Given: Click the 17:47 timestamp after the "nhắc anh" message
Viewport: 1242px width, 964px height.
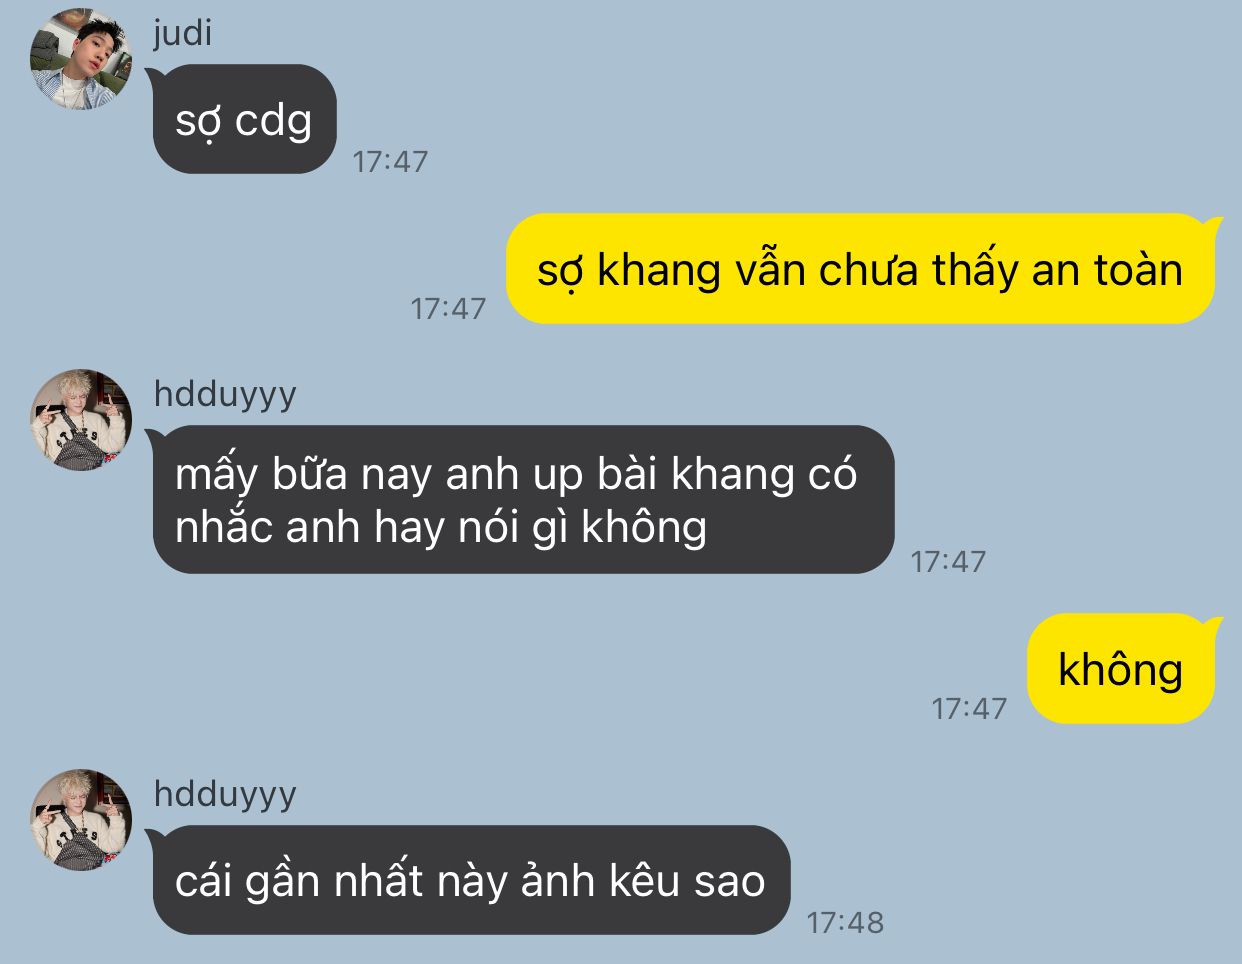Looking at the screenshot, I should click(948, 561).
